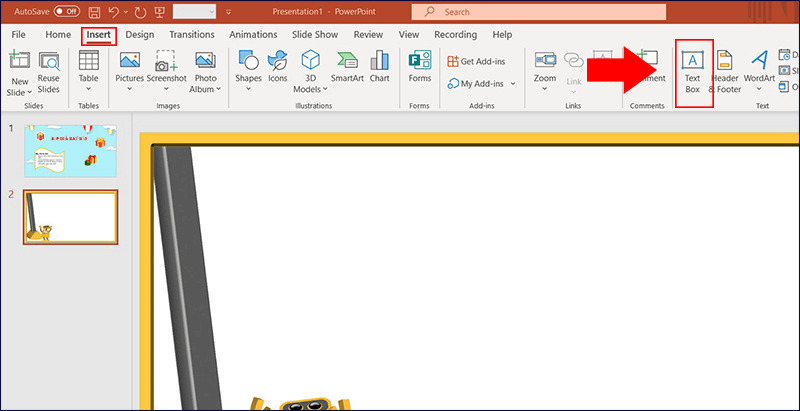Insert a Chart
The image size is (800, 411).
point(380,66)
